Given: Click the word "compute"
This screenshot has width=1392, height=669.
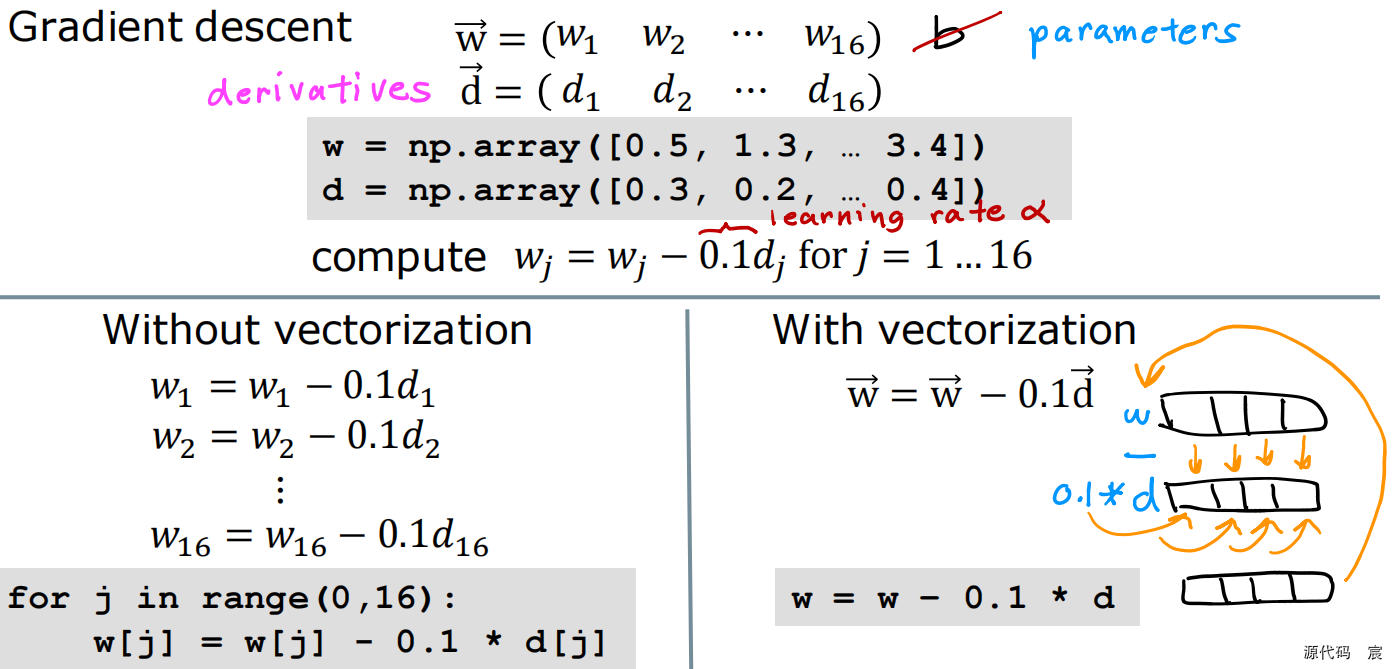Looking at the screenshot, I should pos(399,258).
